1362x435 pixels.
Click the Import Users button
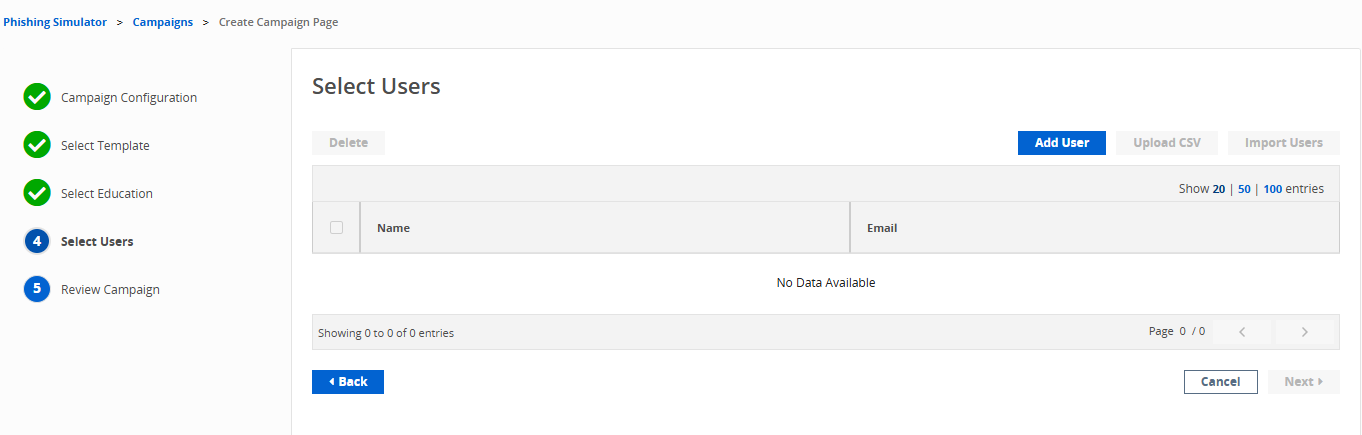point(1284,143)
